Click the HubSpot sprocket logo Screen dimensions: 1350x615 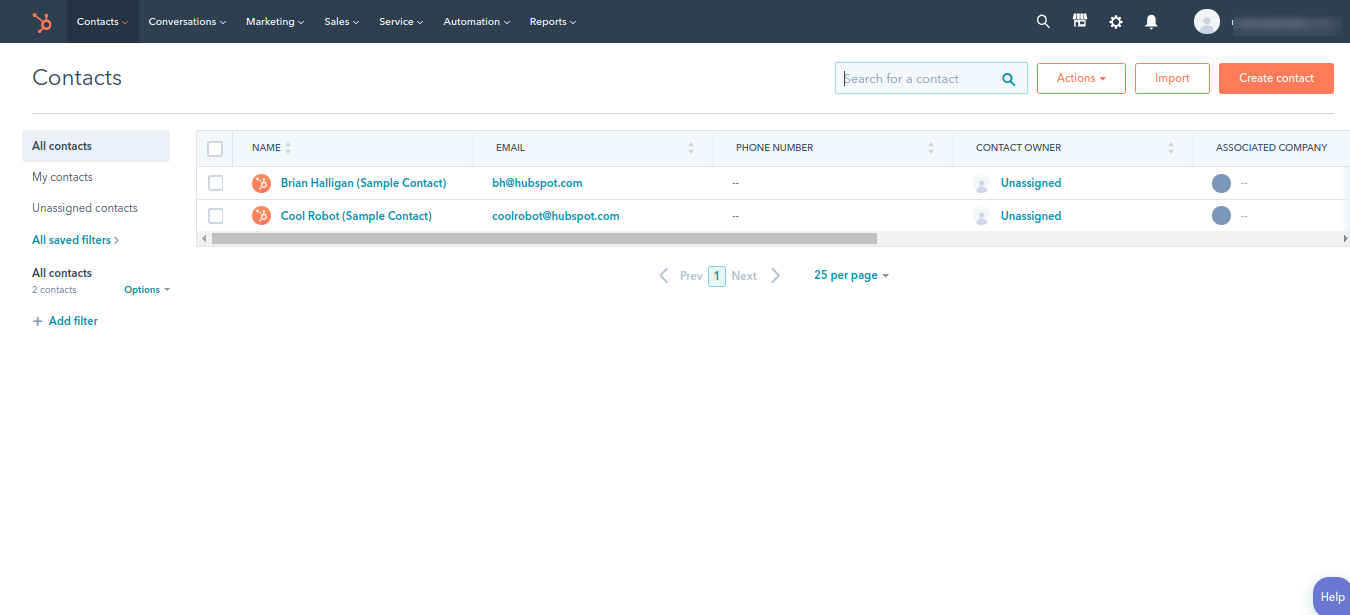pos(42,21)
